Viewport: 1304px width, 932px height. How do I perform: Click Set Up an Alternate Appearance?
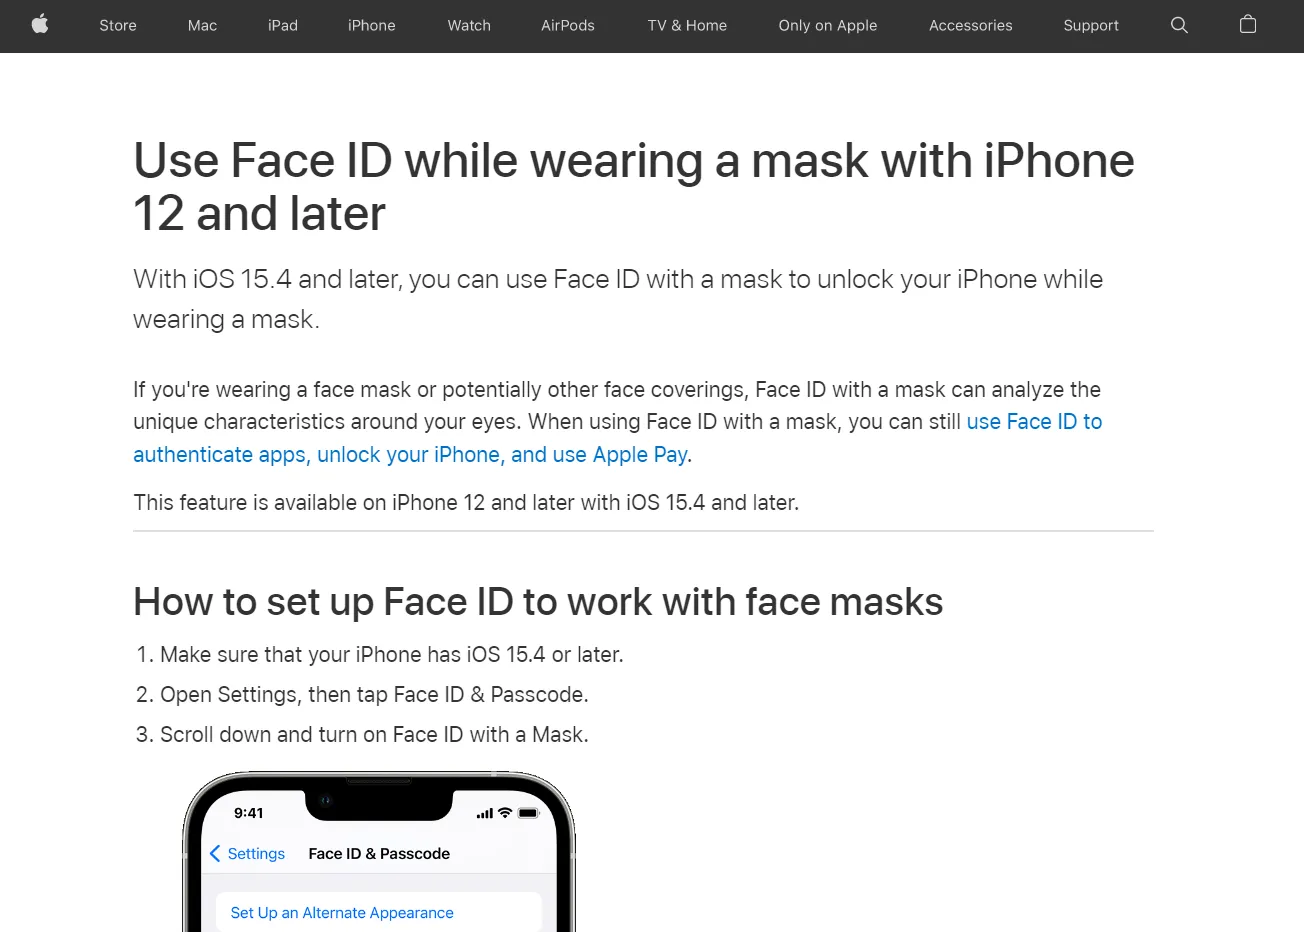tap(342, 913)
